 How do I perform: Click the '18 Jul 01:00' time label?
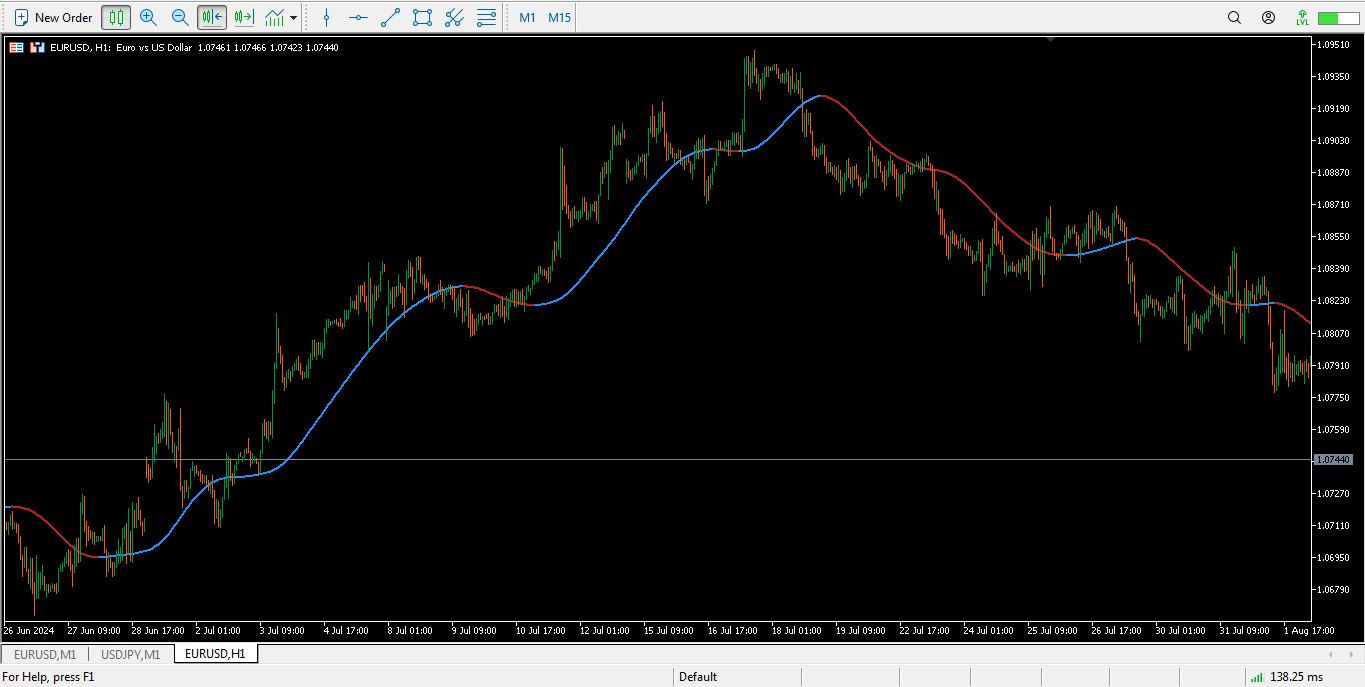click(795, 631)
